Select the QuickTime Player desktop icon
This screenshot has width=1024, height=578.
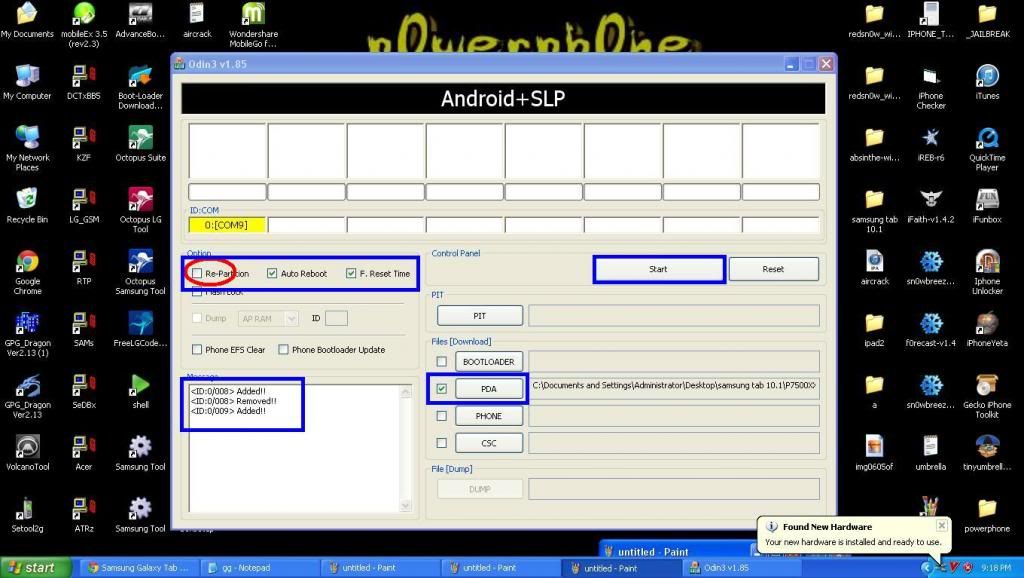click(x=987, y=148)
